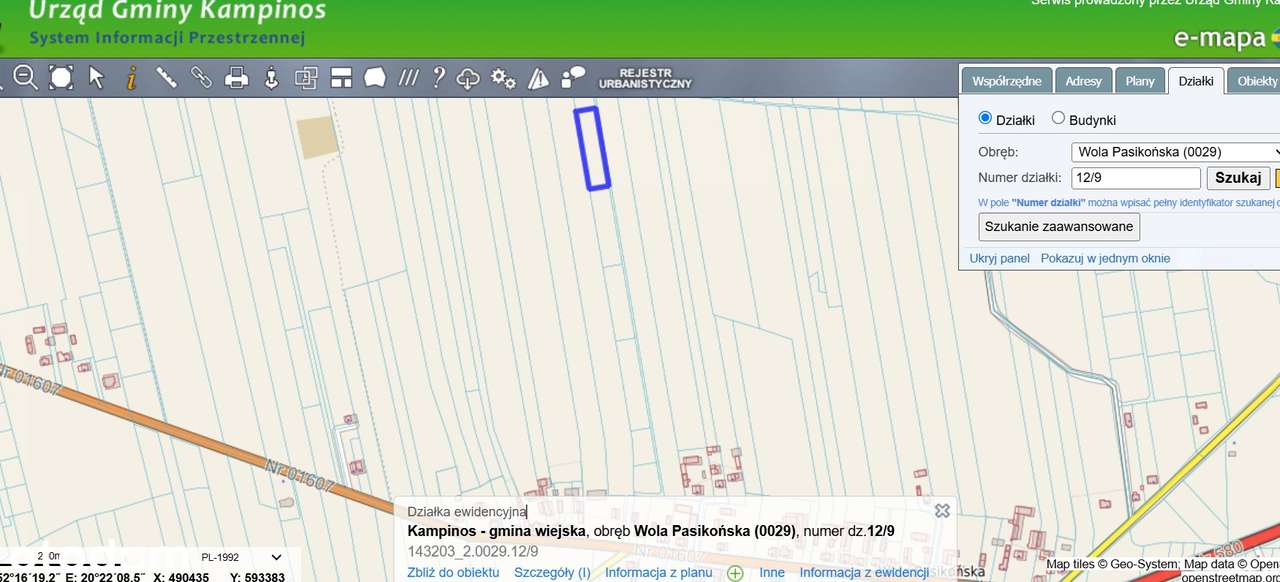Open the overlapping windows map compare tool
This screenshot has height=582, width=1280.
point(306,77)
